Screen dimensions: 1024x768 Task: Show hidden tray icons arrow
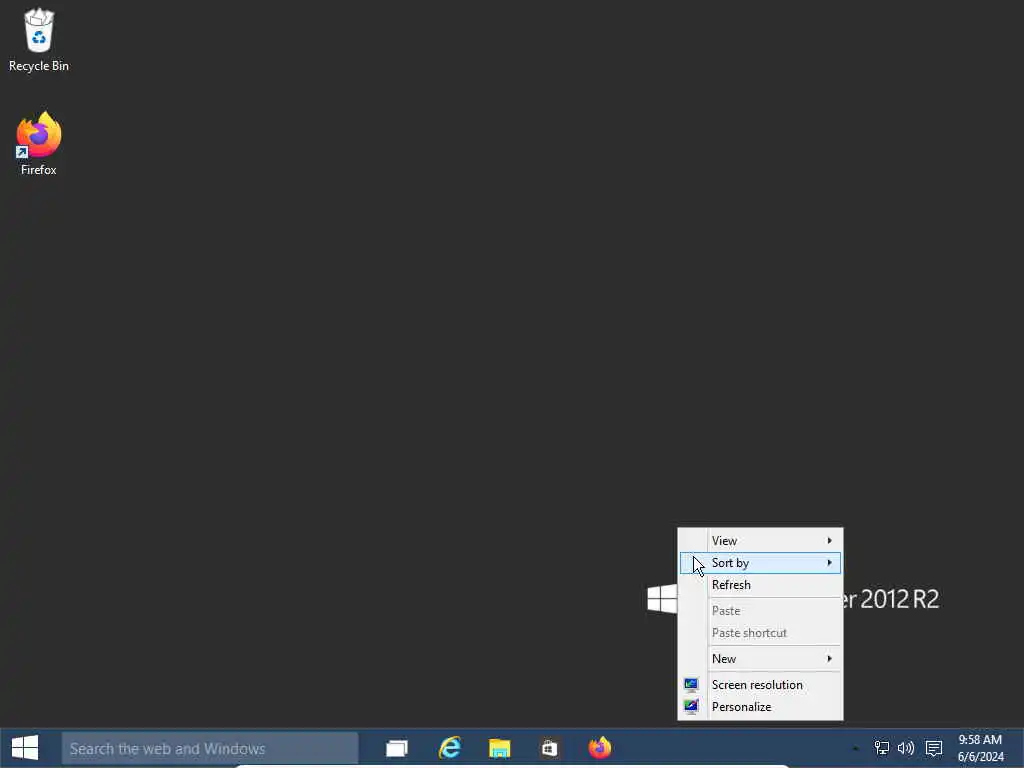coord(856,748)
